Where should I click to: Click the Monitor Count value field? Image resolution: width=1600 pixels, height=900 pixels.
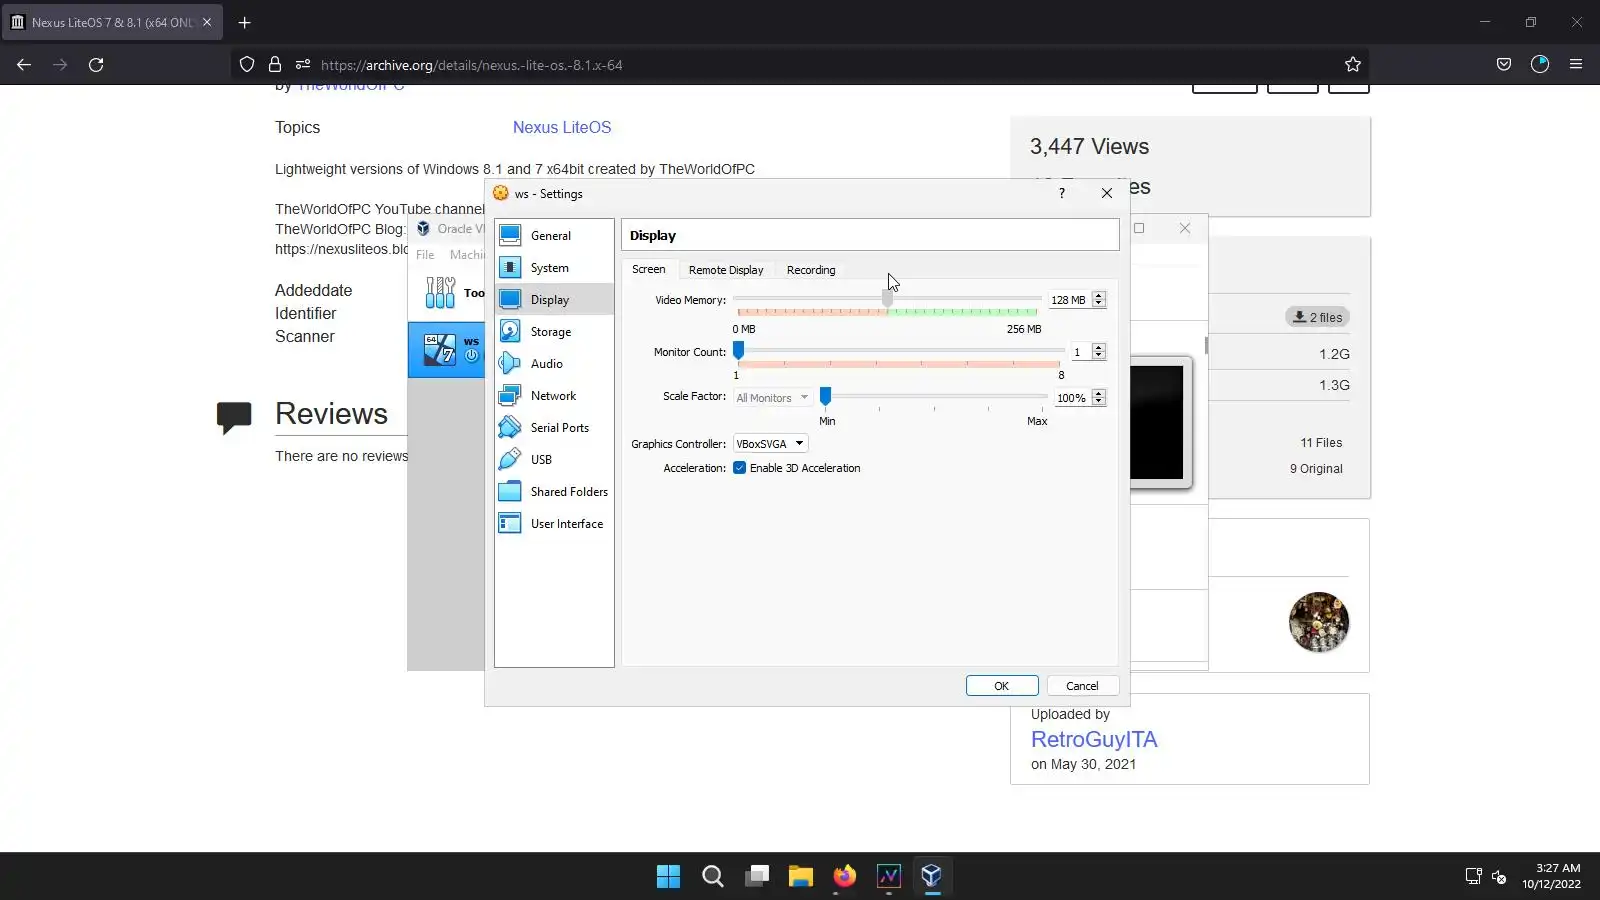[1079, 352]
